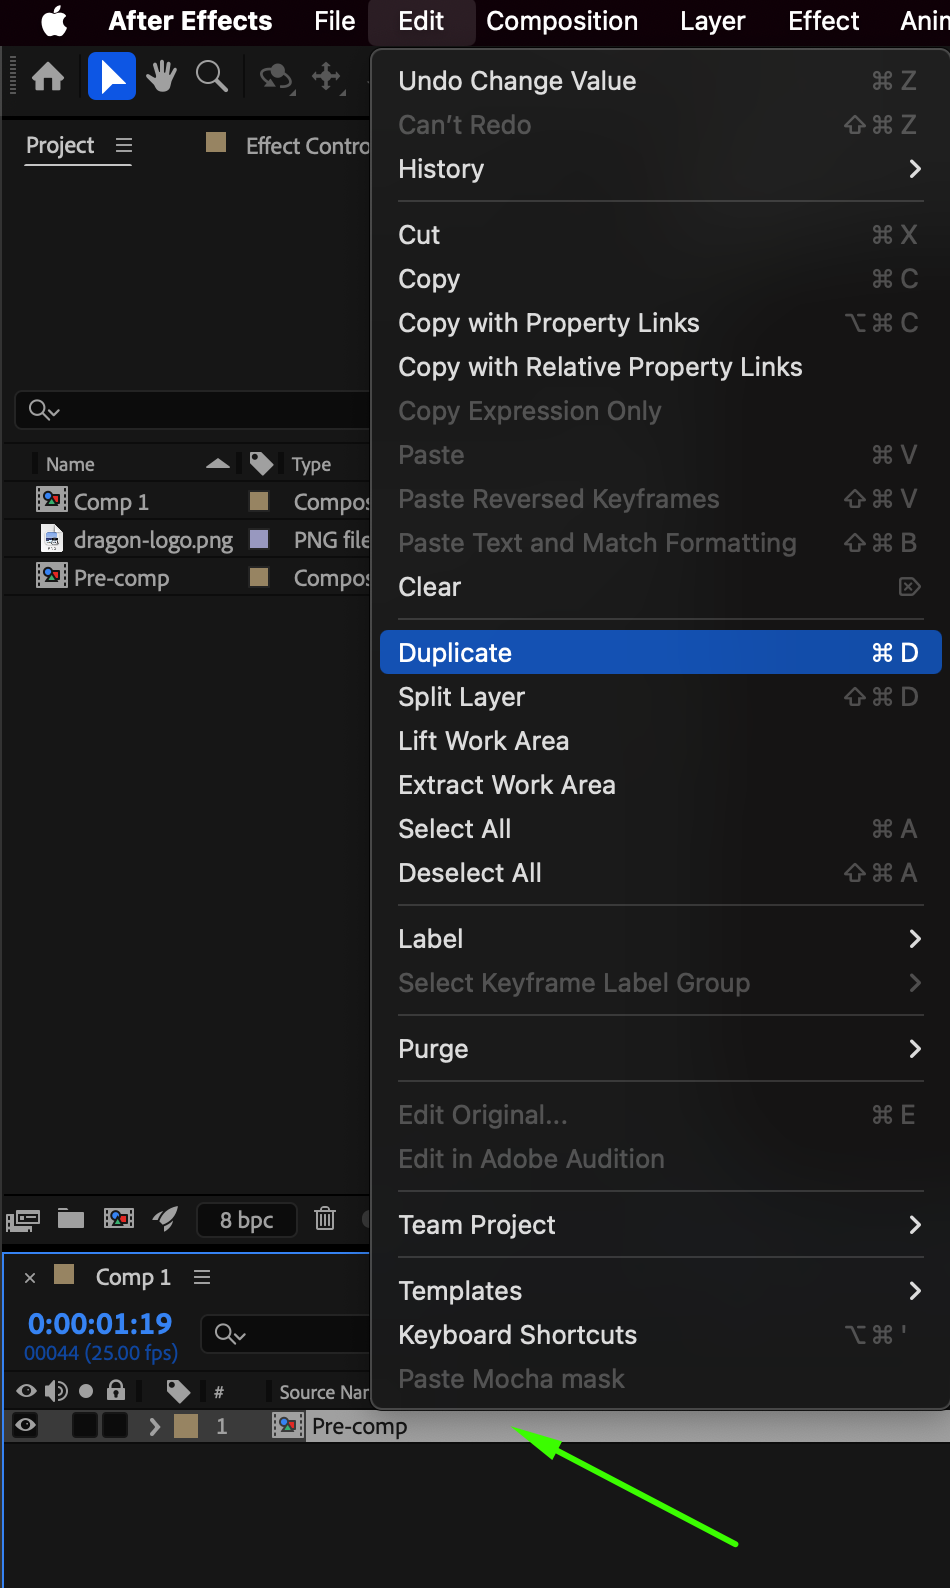The width and height of the screenshot is (950, 1588).
Task: Create a new folder in Project panel
Action: click(x=71, y=1218)
